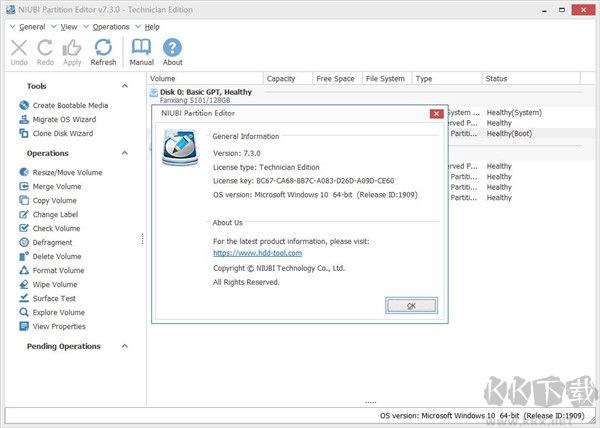Close the NIUBI Partition Editor dialog
The image size is (600, 428).
click(436, 114)
